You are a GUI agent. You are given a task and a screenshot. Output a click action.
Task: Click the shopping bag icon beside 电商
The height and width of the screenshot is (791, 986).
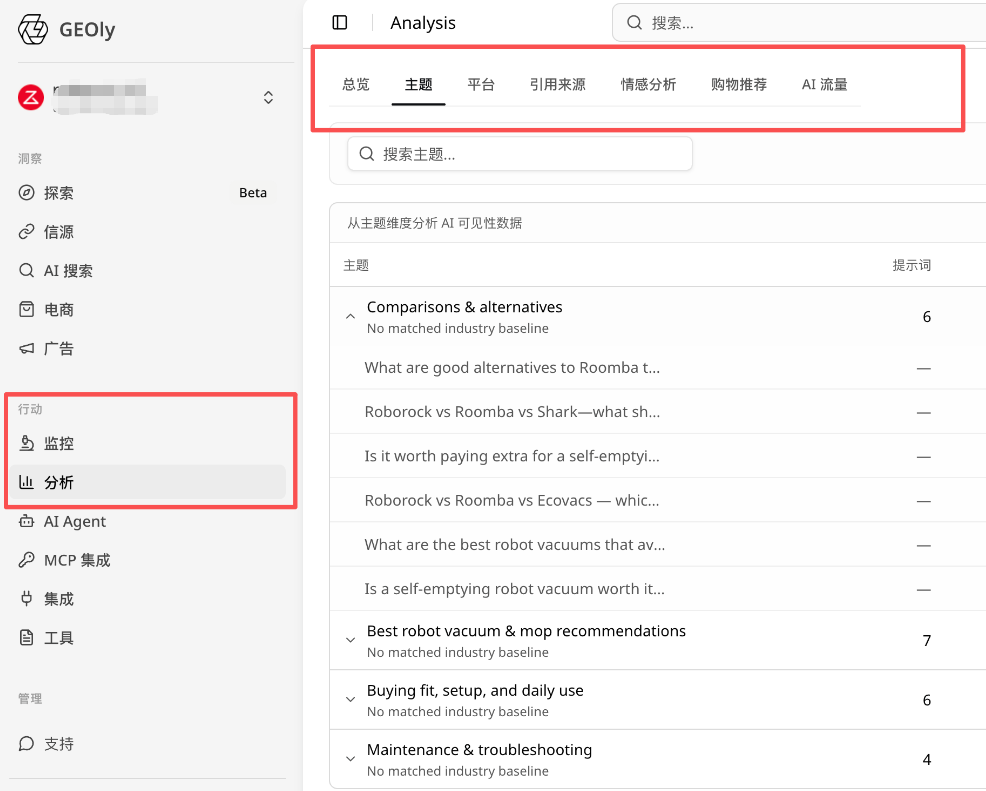point(26,309)
